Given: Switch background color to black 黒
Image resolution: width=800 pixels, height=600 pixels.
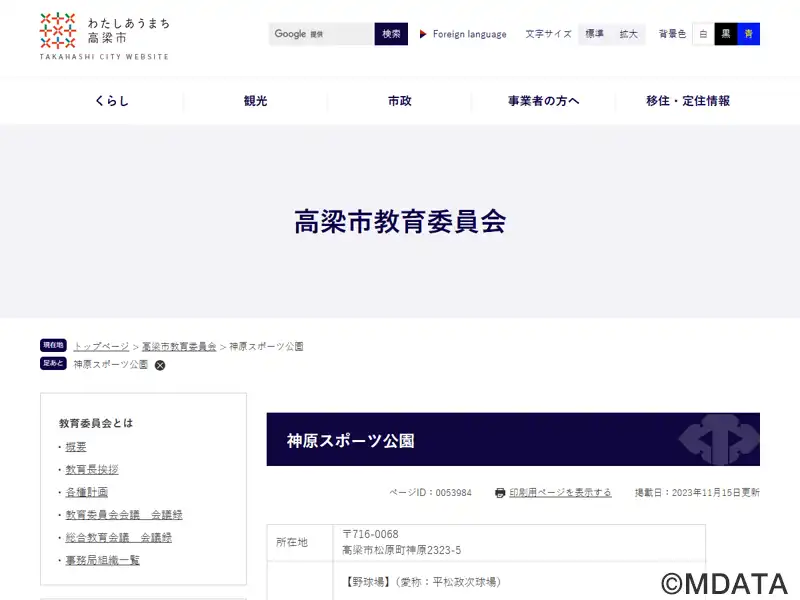Looking at the screenshot, I should pos(726,34).
